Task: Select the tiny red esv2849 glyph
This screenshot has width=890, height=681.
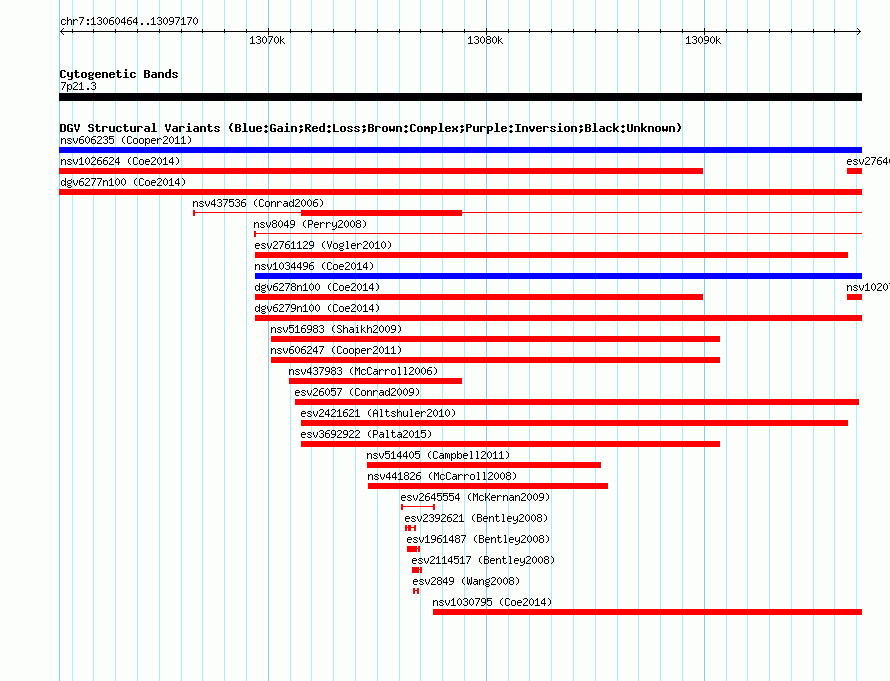Action: point(416,591)
